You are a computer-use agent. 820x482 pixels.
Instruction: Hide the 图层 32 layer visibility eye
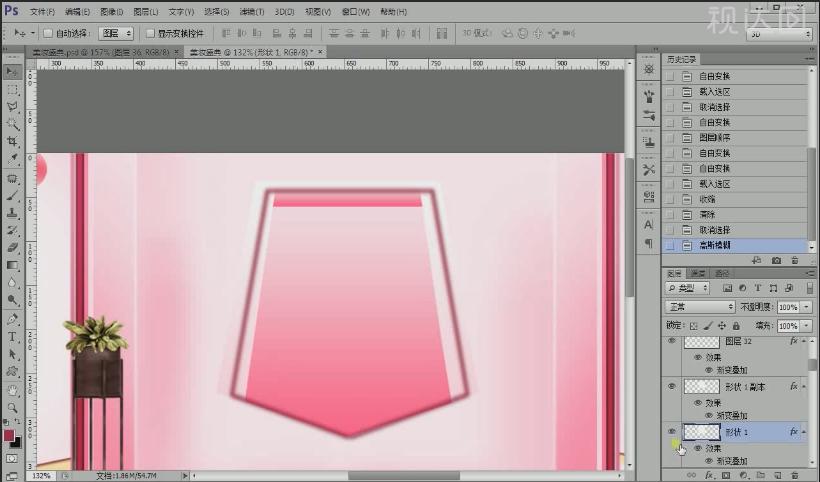pos(672,341)
